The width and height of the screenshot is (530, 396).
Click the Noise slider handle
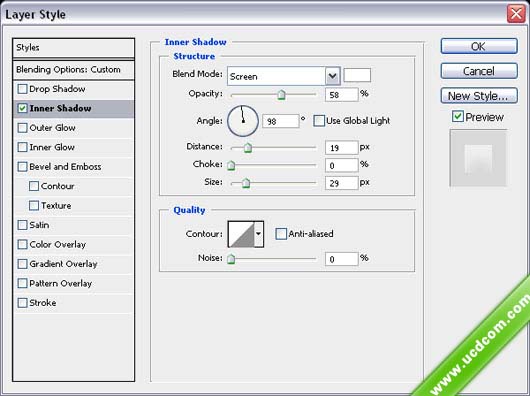coord(231,259)
